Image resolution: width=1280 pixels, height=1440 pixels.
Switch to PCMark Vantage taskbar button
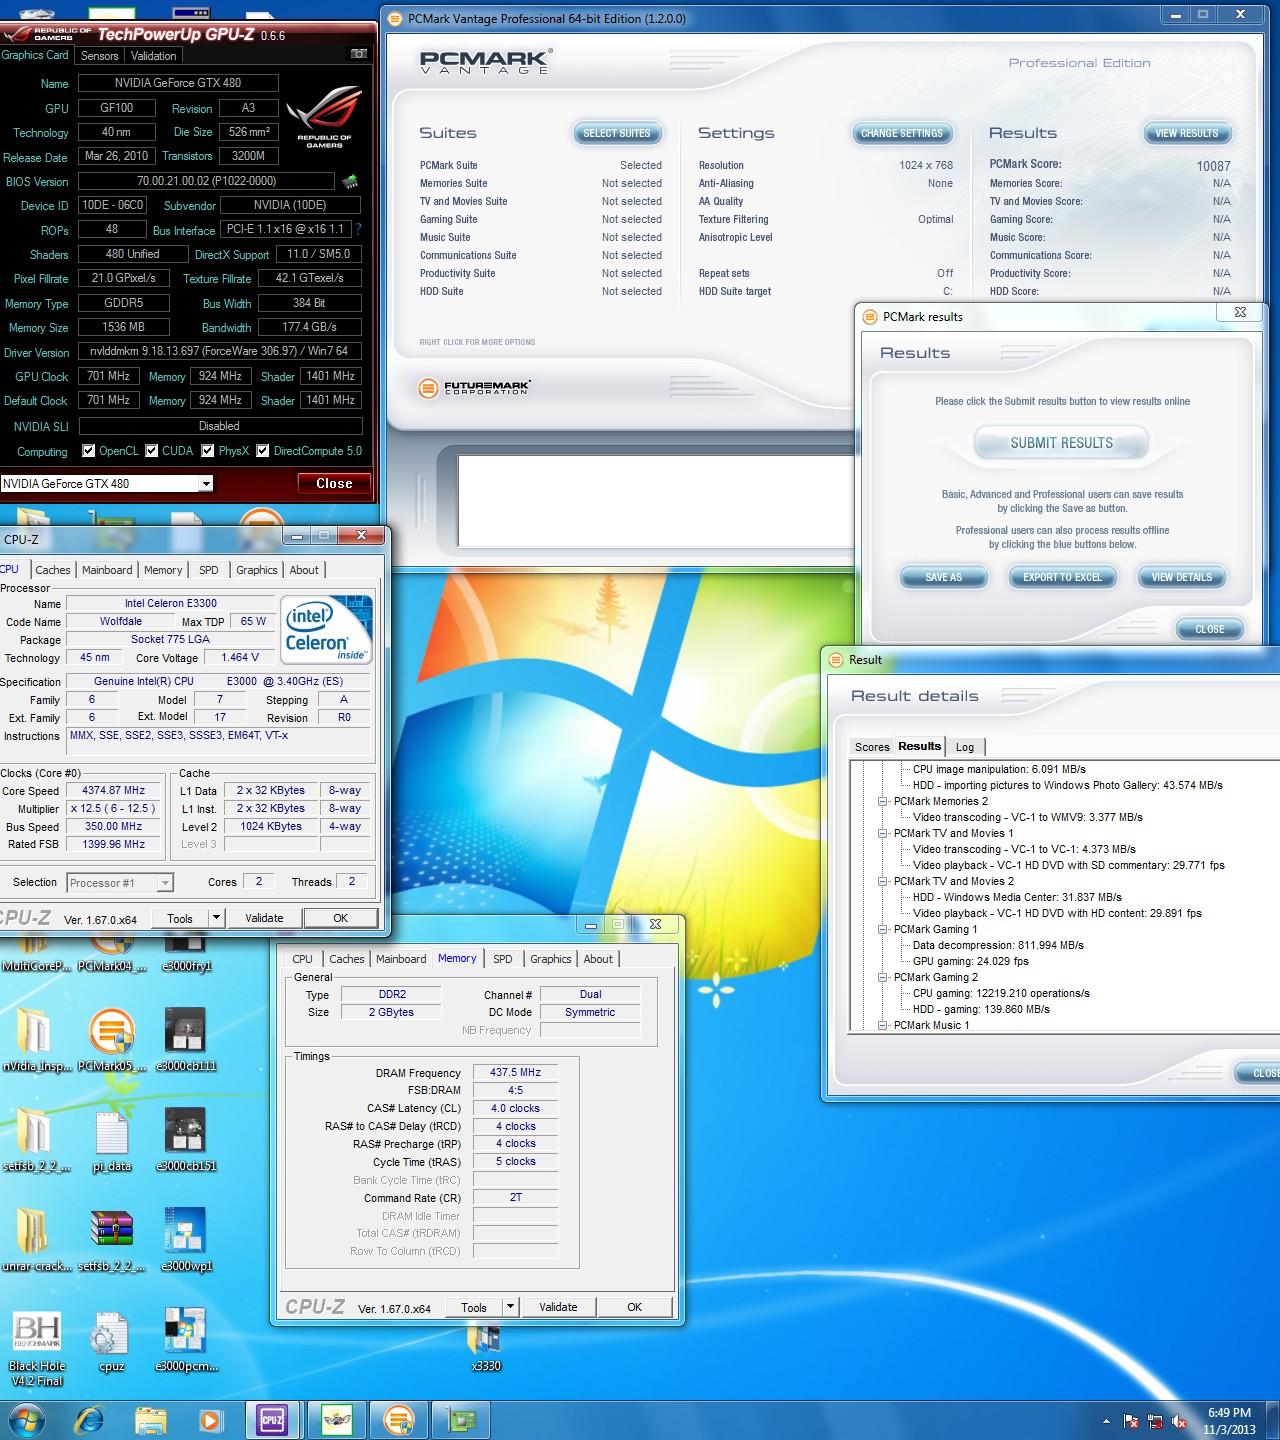(398, 1420)
